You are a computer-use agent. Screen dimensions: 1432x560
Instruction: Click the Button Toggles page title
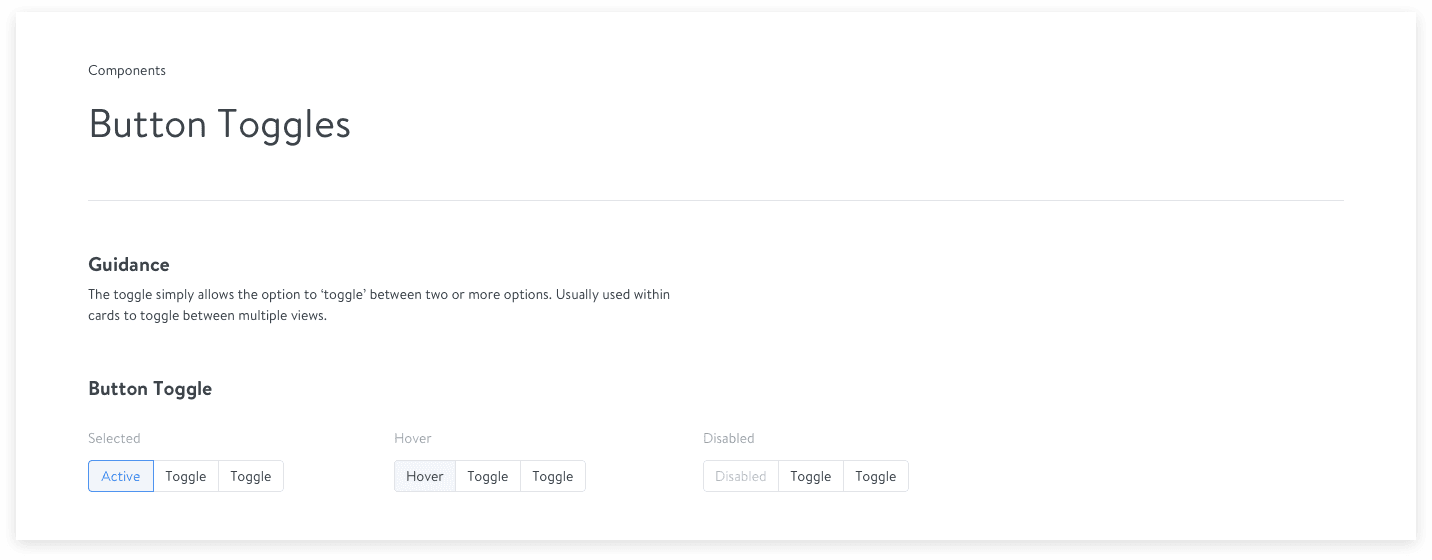click(220, 125)
